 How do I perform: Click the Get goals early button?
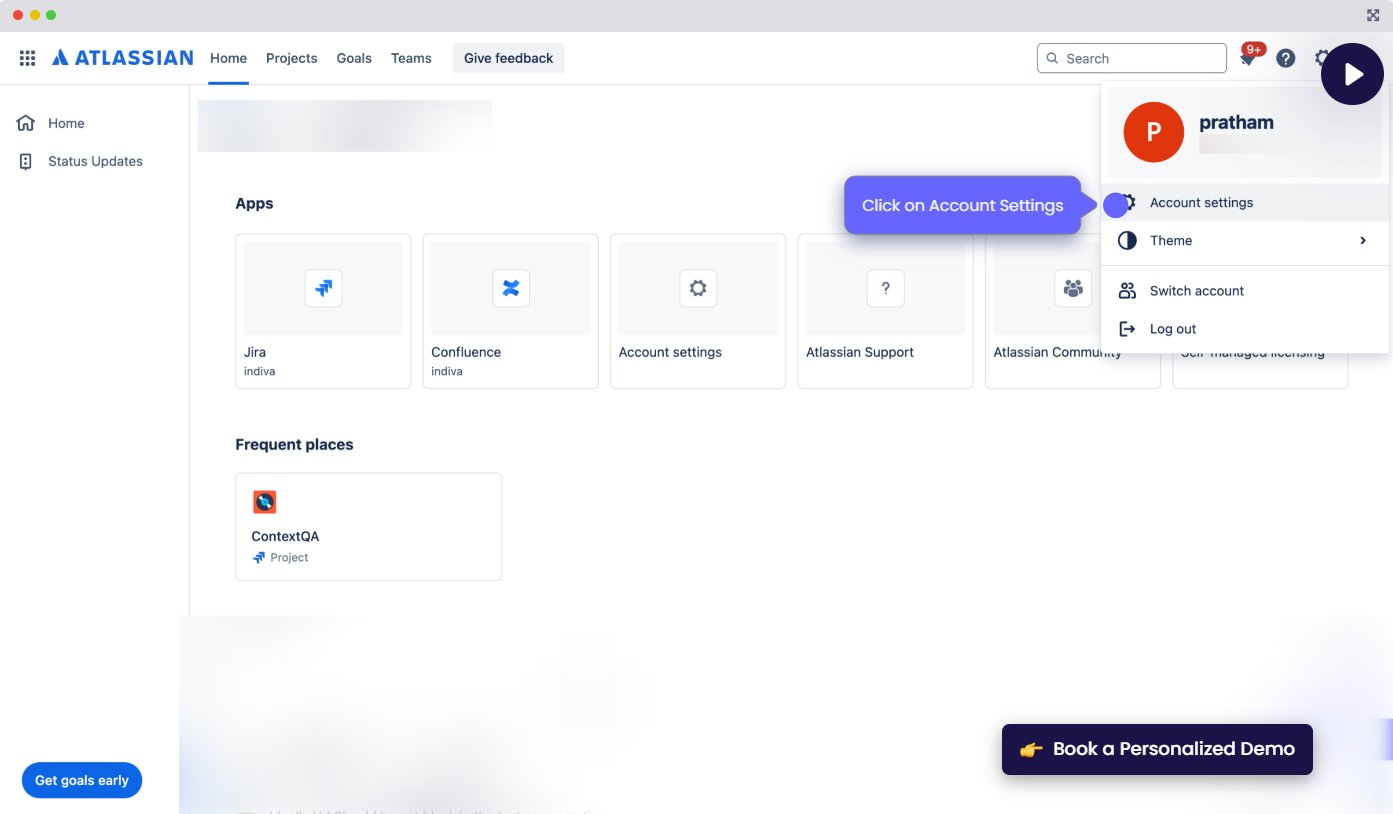[x=82, y=780]
